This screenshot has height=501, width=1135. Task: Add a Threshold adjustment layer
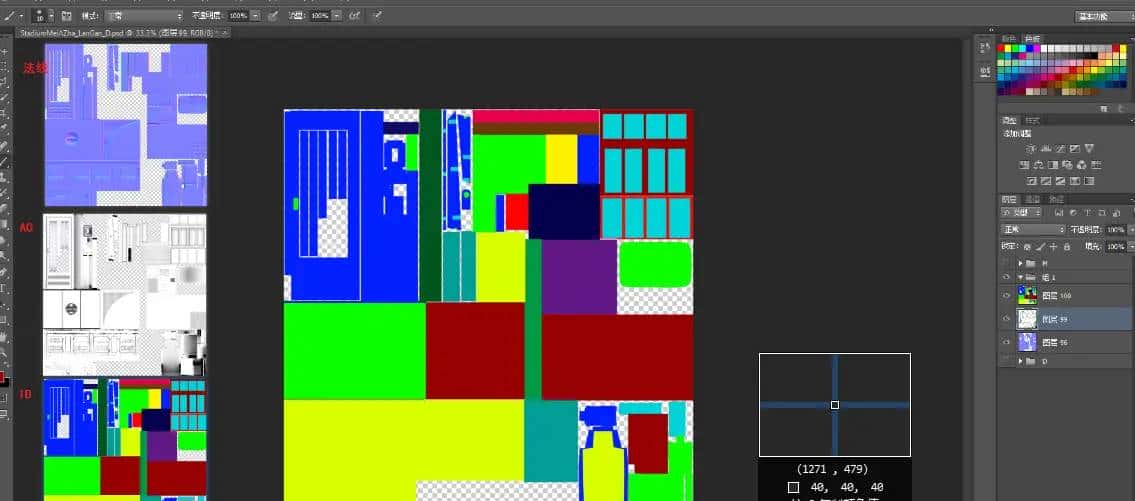pos(1060,181)
